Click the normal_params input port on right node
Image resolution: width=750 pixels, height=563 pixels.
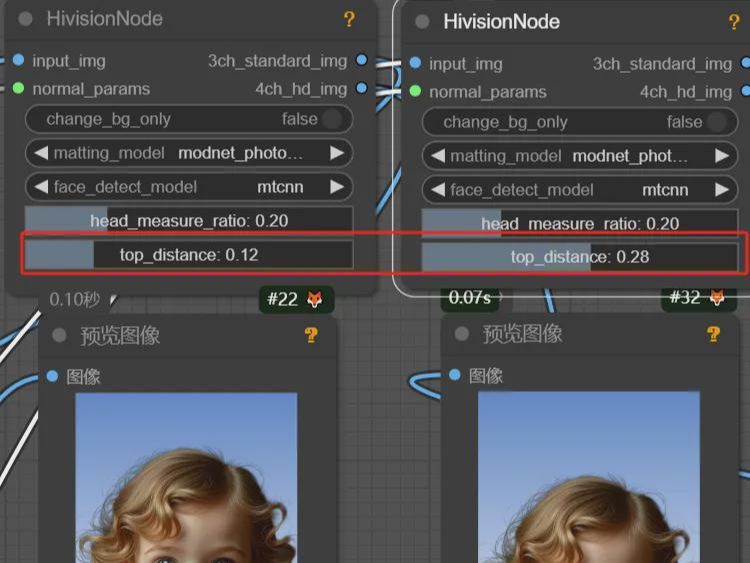click(416, 91)
